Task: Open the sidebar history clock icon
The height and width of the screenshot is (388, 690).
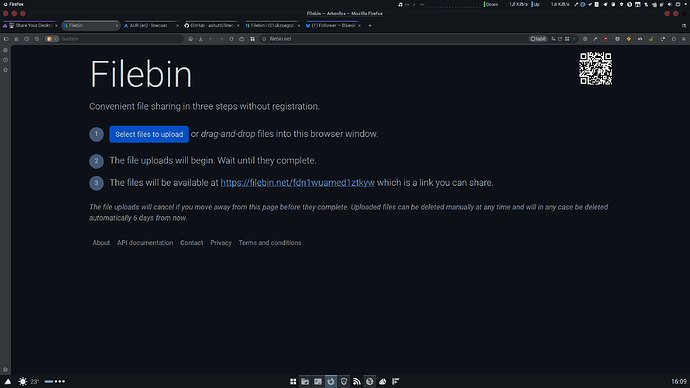Action: click(x=5, y=60)
